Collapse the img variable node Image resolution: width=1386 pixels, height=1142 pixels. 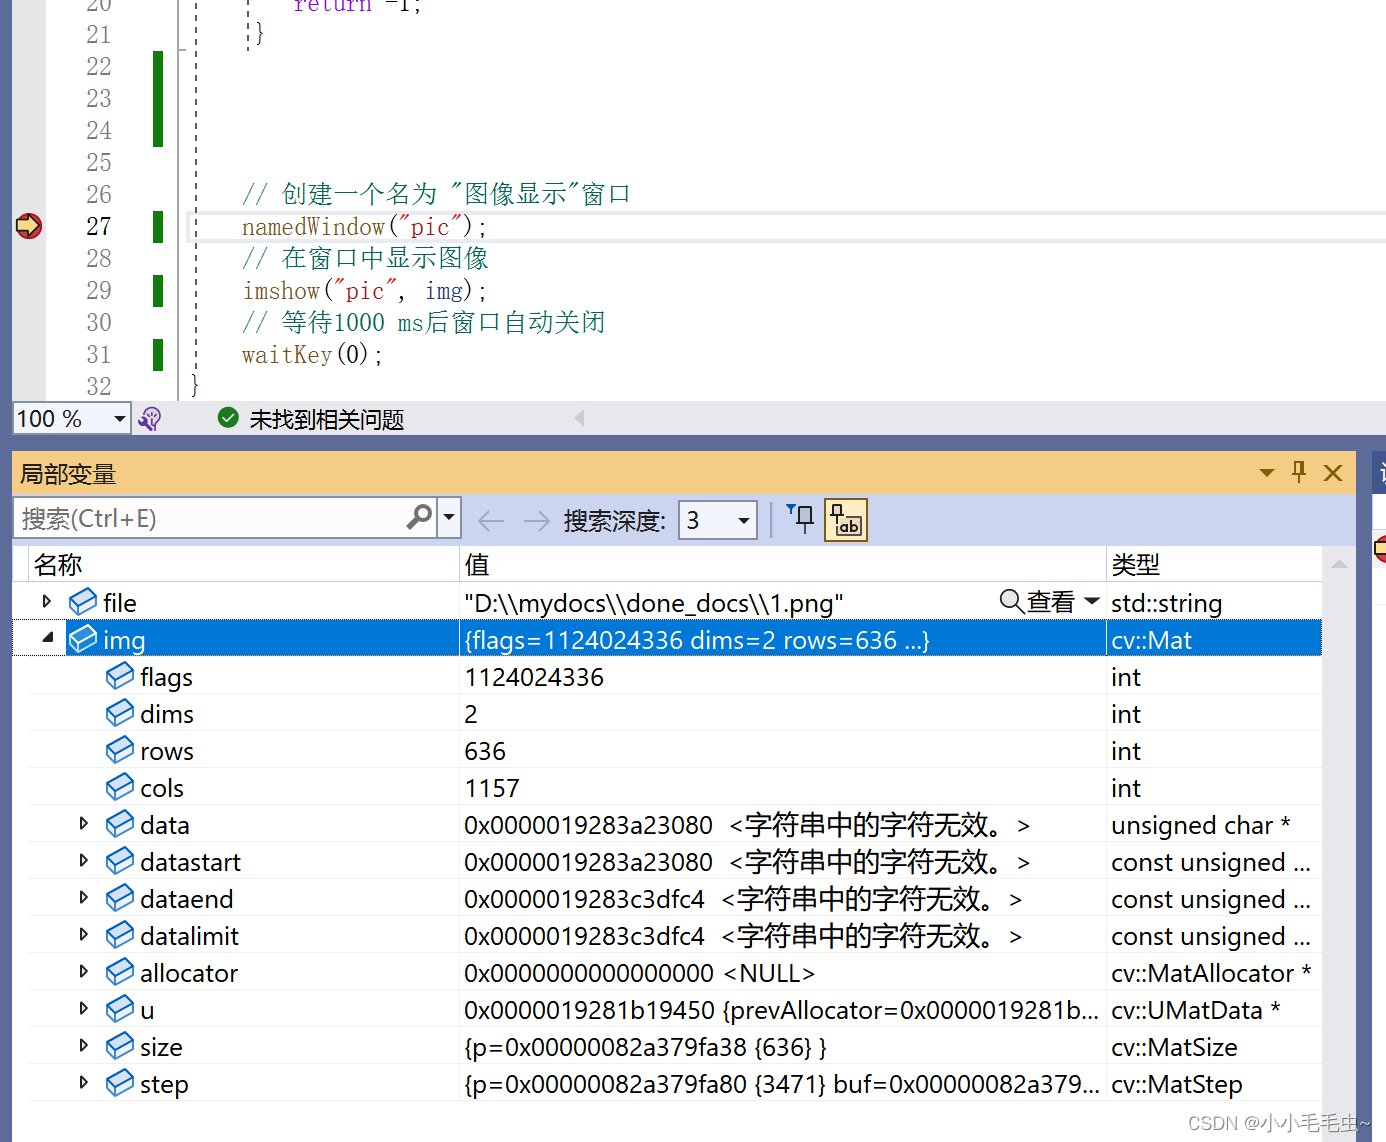click(x=47, y=638)
